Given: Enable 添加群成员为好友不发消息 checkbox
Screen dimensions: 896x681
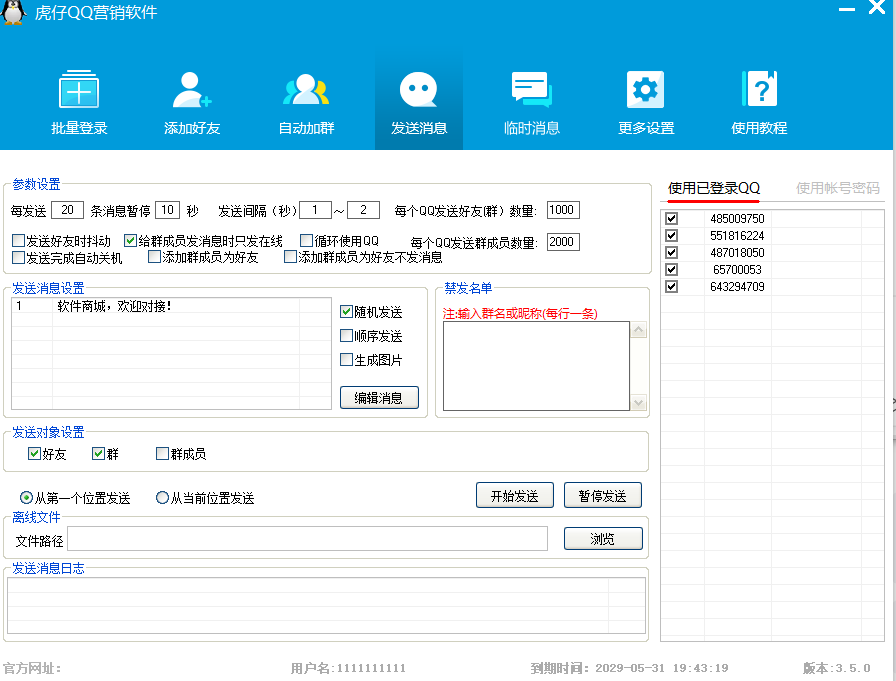Looking at the screenshot, I should click(290, 257).
